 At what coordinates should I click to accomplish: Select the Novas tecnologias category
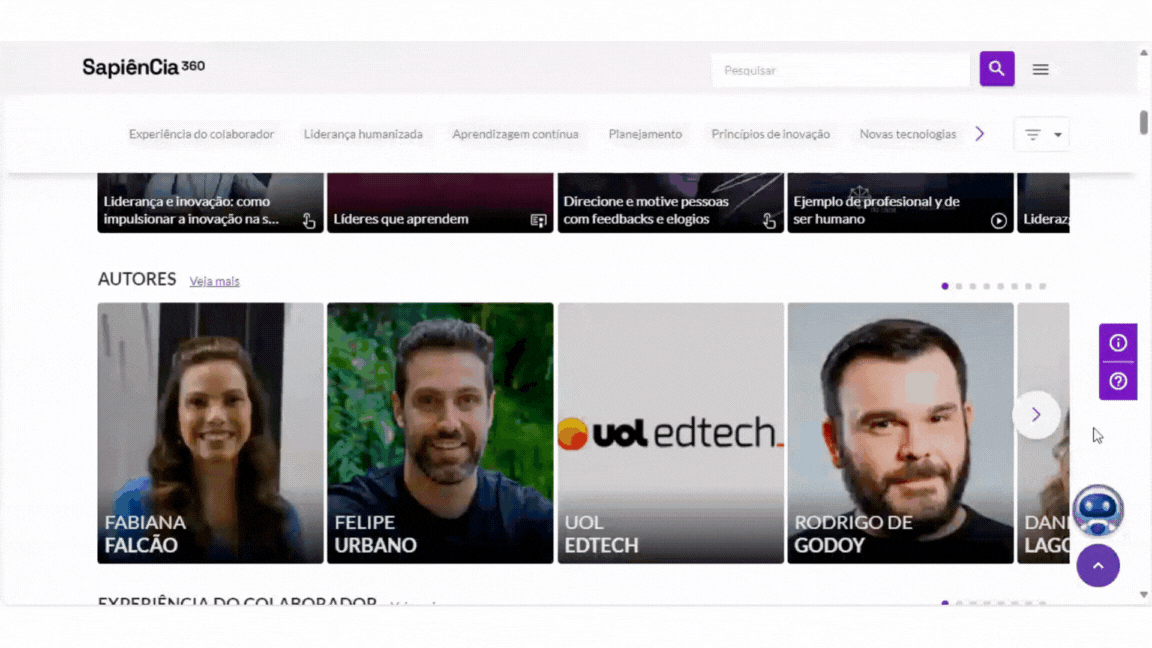(907, 134)
